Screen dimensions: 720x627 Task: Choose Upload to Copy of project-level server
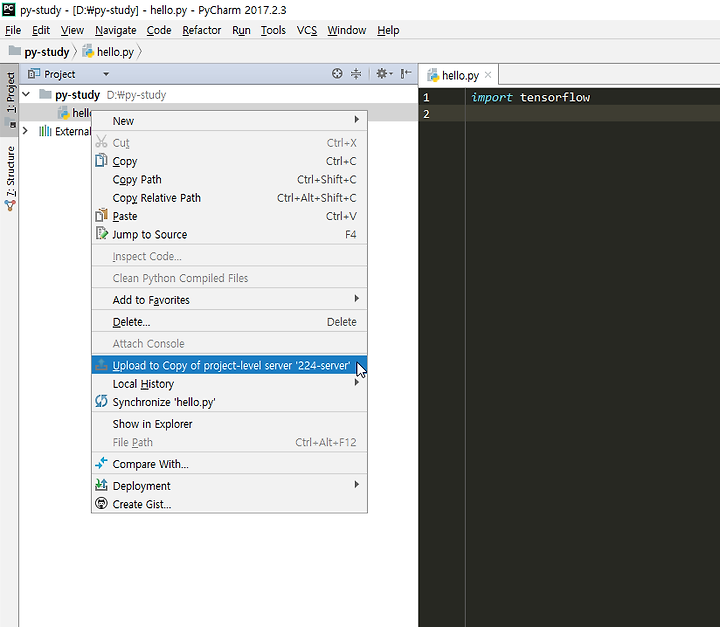(229, 366)
